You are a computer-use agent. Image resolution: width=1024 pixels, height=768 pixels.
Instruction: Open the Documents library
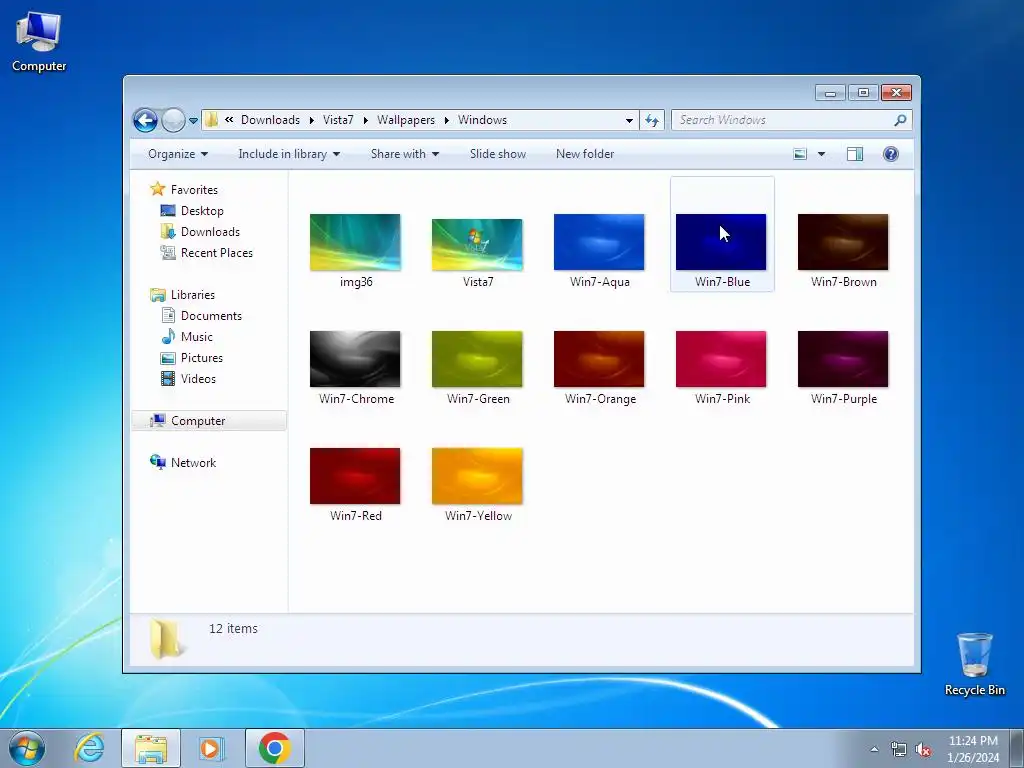pos(211,316)
